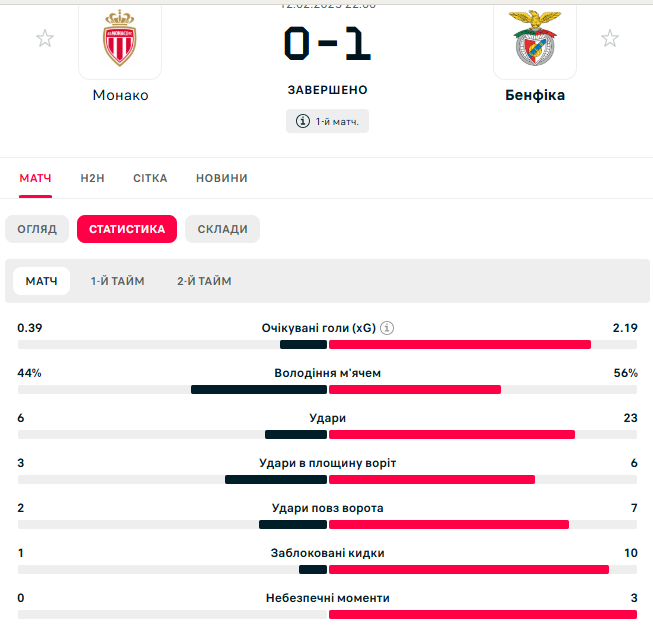653x632 pixels.
Task: Open the ОГЛЯД section button
Action: coord(37,229)
